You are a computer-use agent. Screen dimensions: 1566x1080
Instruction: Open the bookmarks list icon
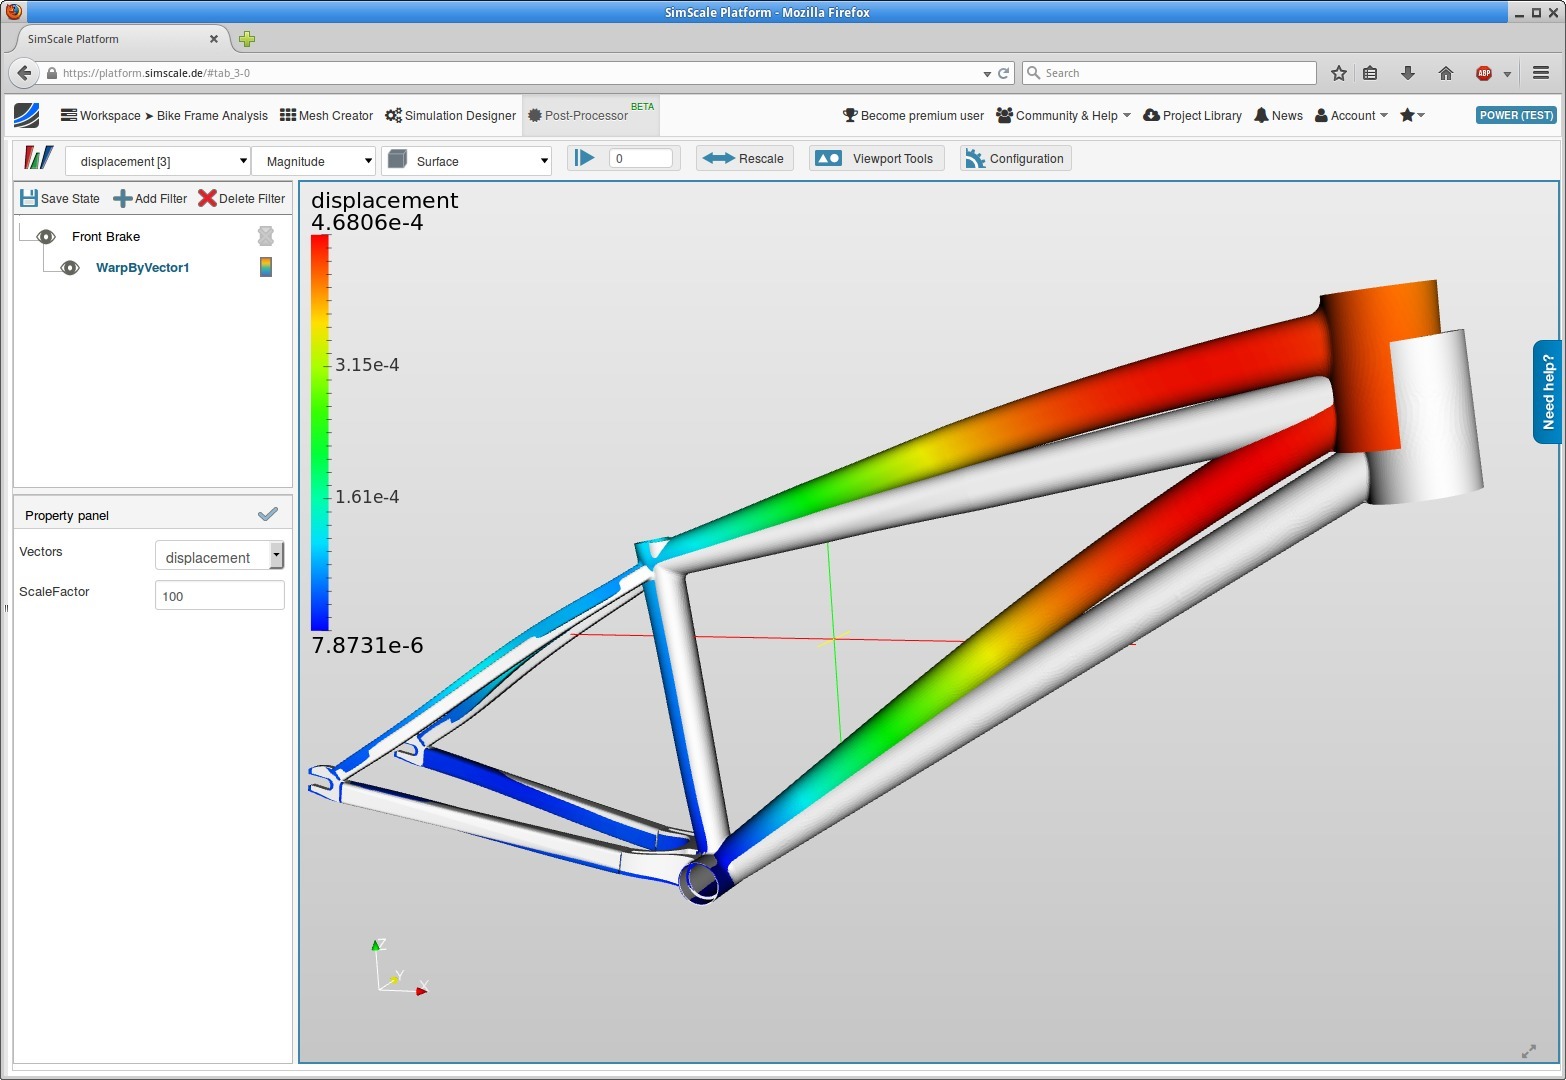(x=1371, y=73)
